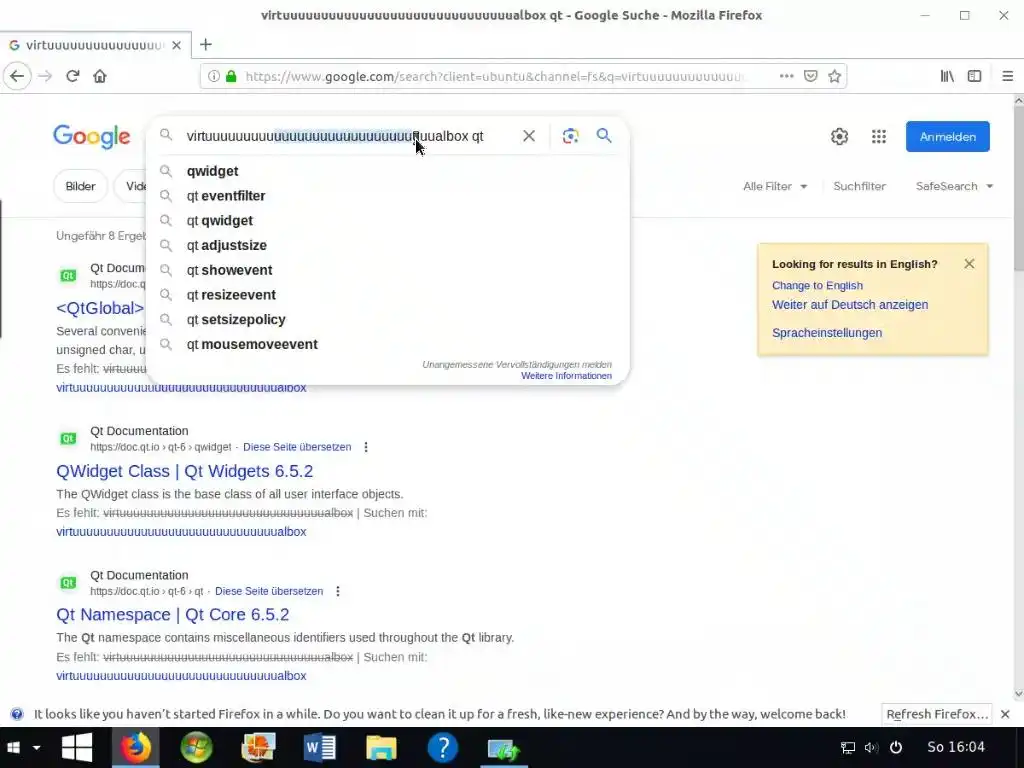
Task: Expand the Alle Filter dropdown
Action: click(775, 186)
